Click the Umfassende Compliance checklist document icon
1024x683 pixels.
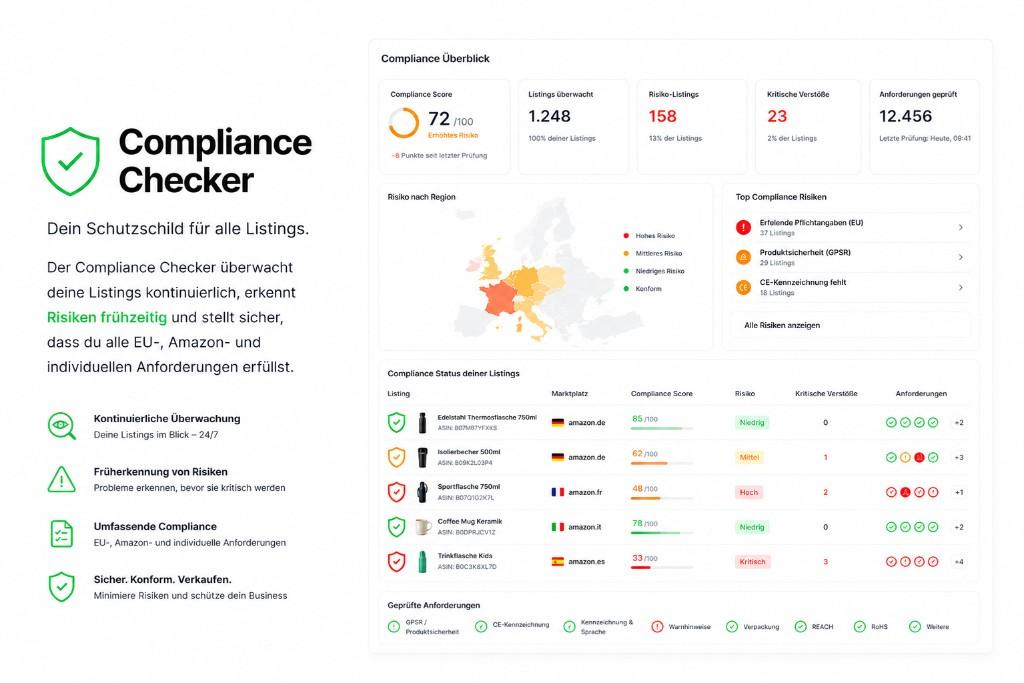point(62,533)
